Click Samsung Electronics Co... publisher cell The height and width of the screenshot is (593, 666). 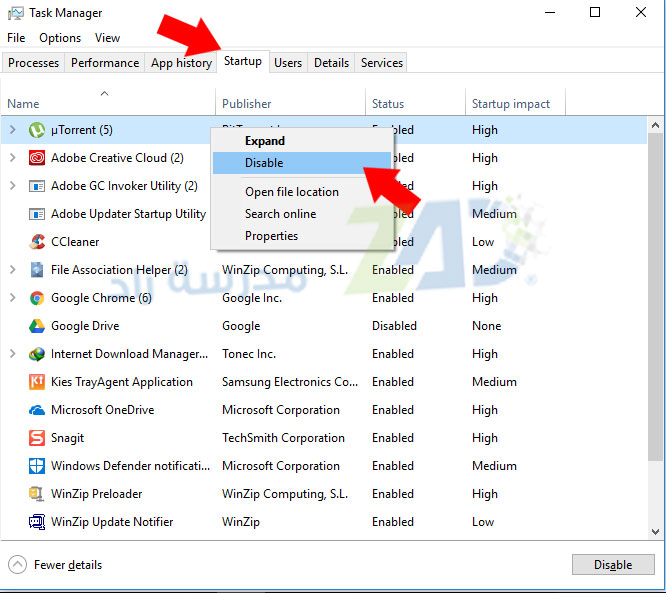pyautogui.click(x=290, y=382)
